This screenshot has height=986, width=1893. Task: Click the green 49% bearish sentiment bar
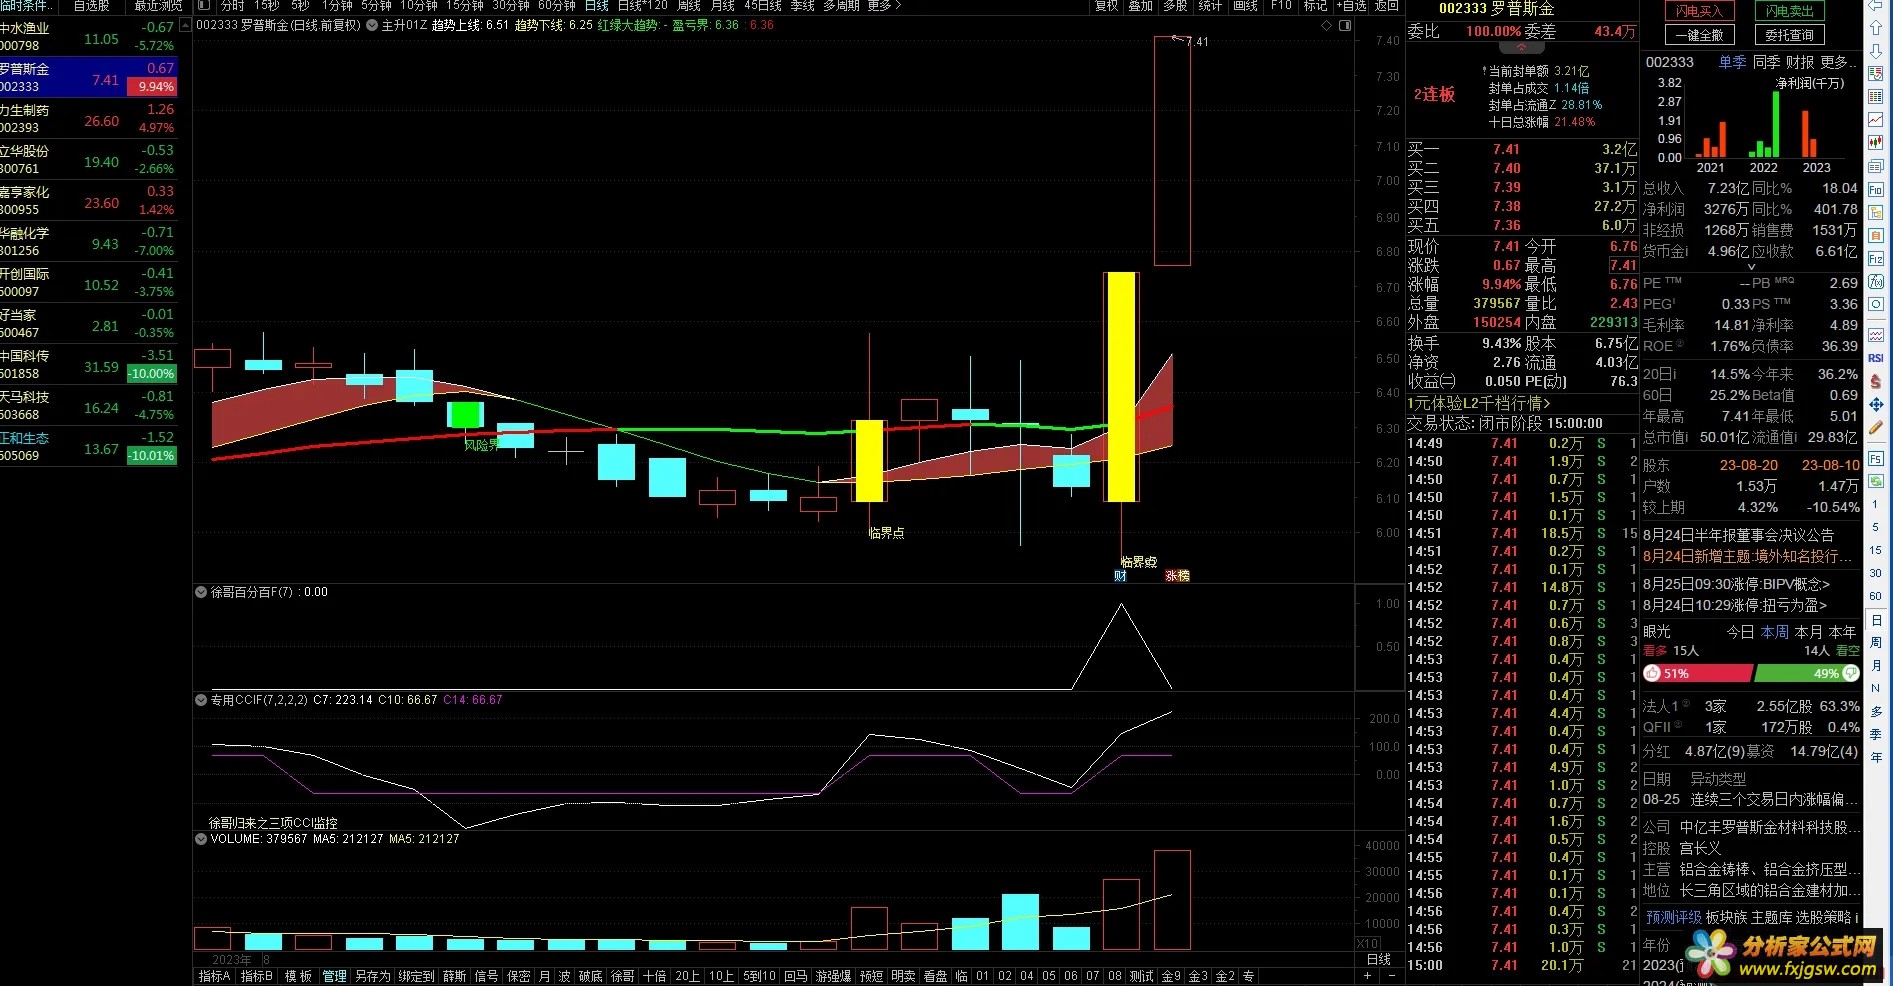[x=1806, y=674]
